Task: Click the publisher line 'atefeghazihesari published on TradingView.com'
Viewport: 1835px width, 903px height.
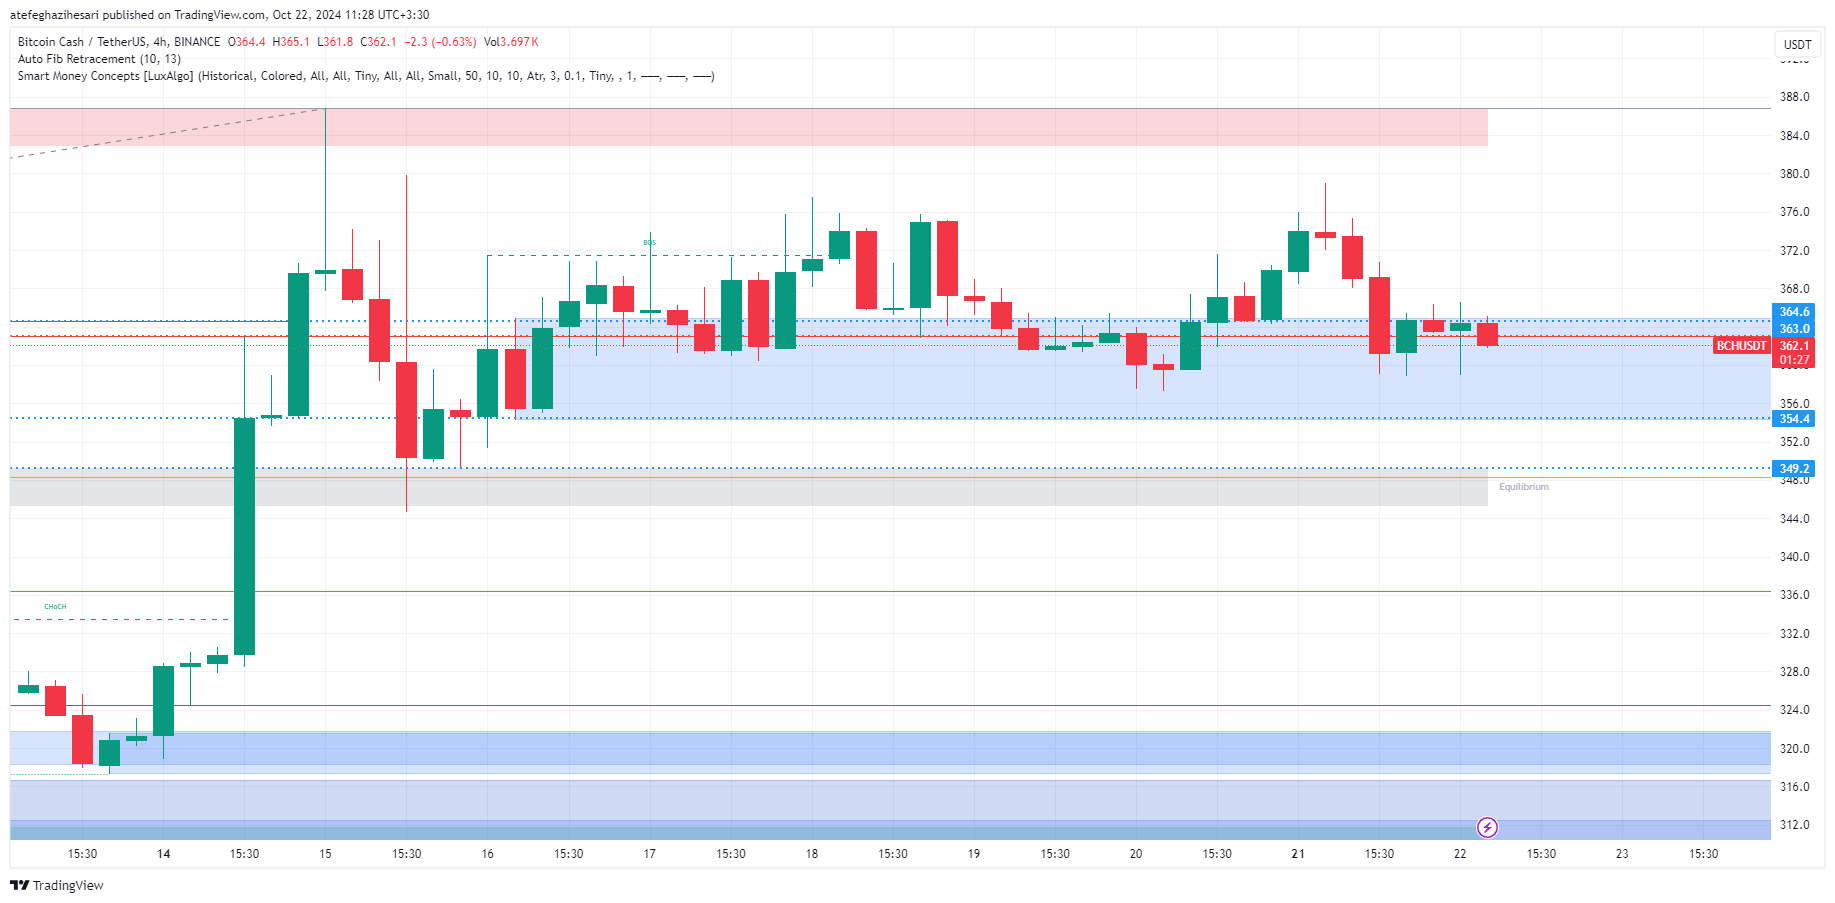Action: pyautogui.click(x=138, y=15)
